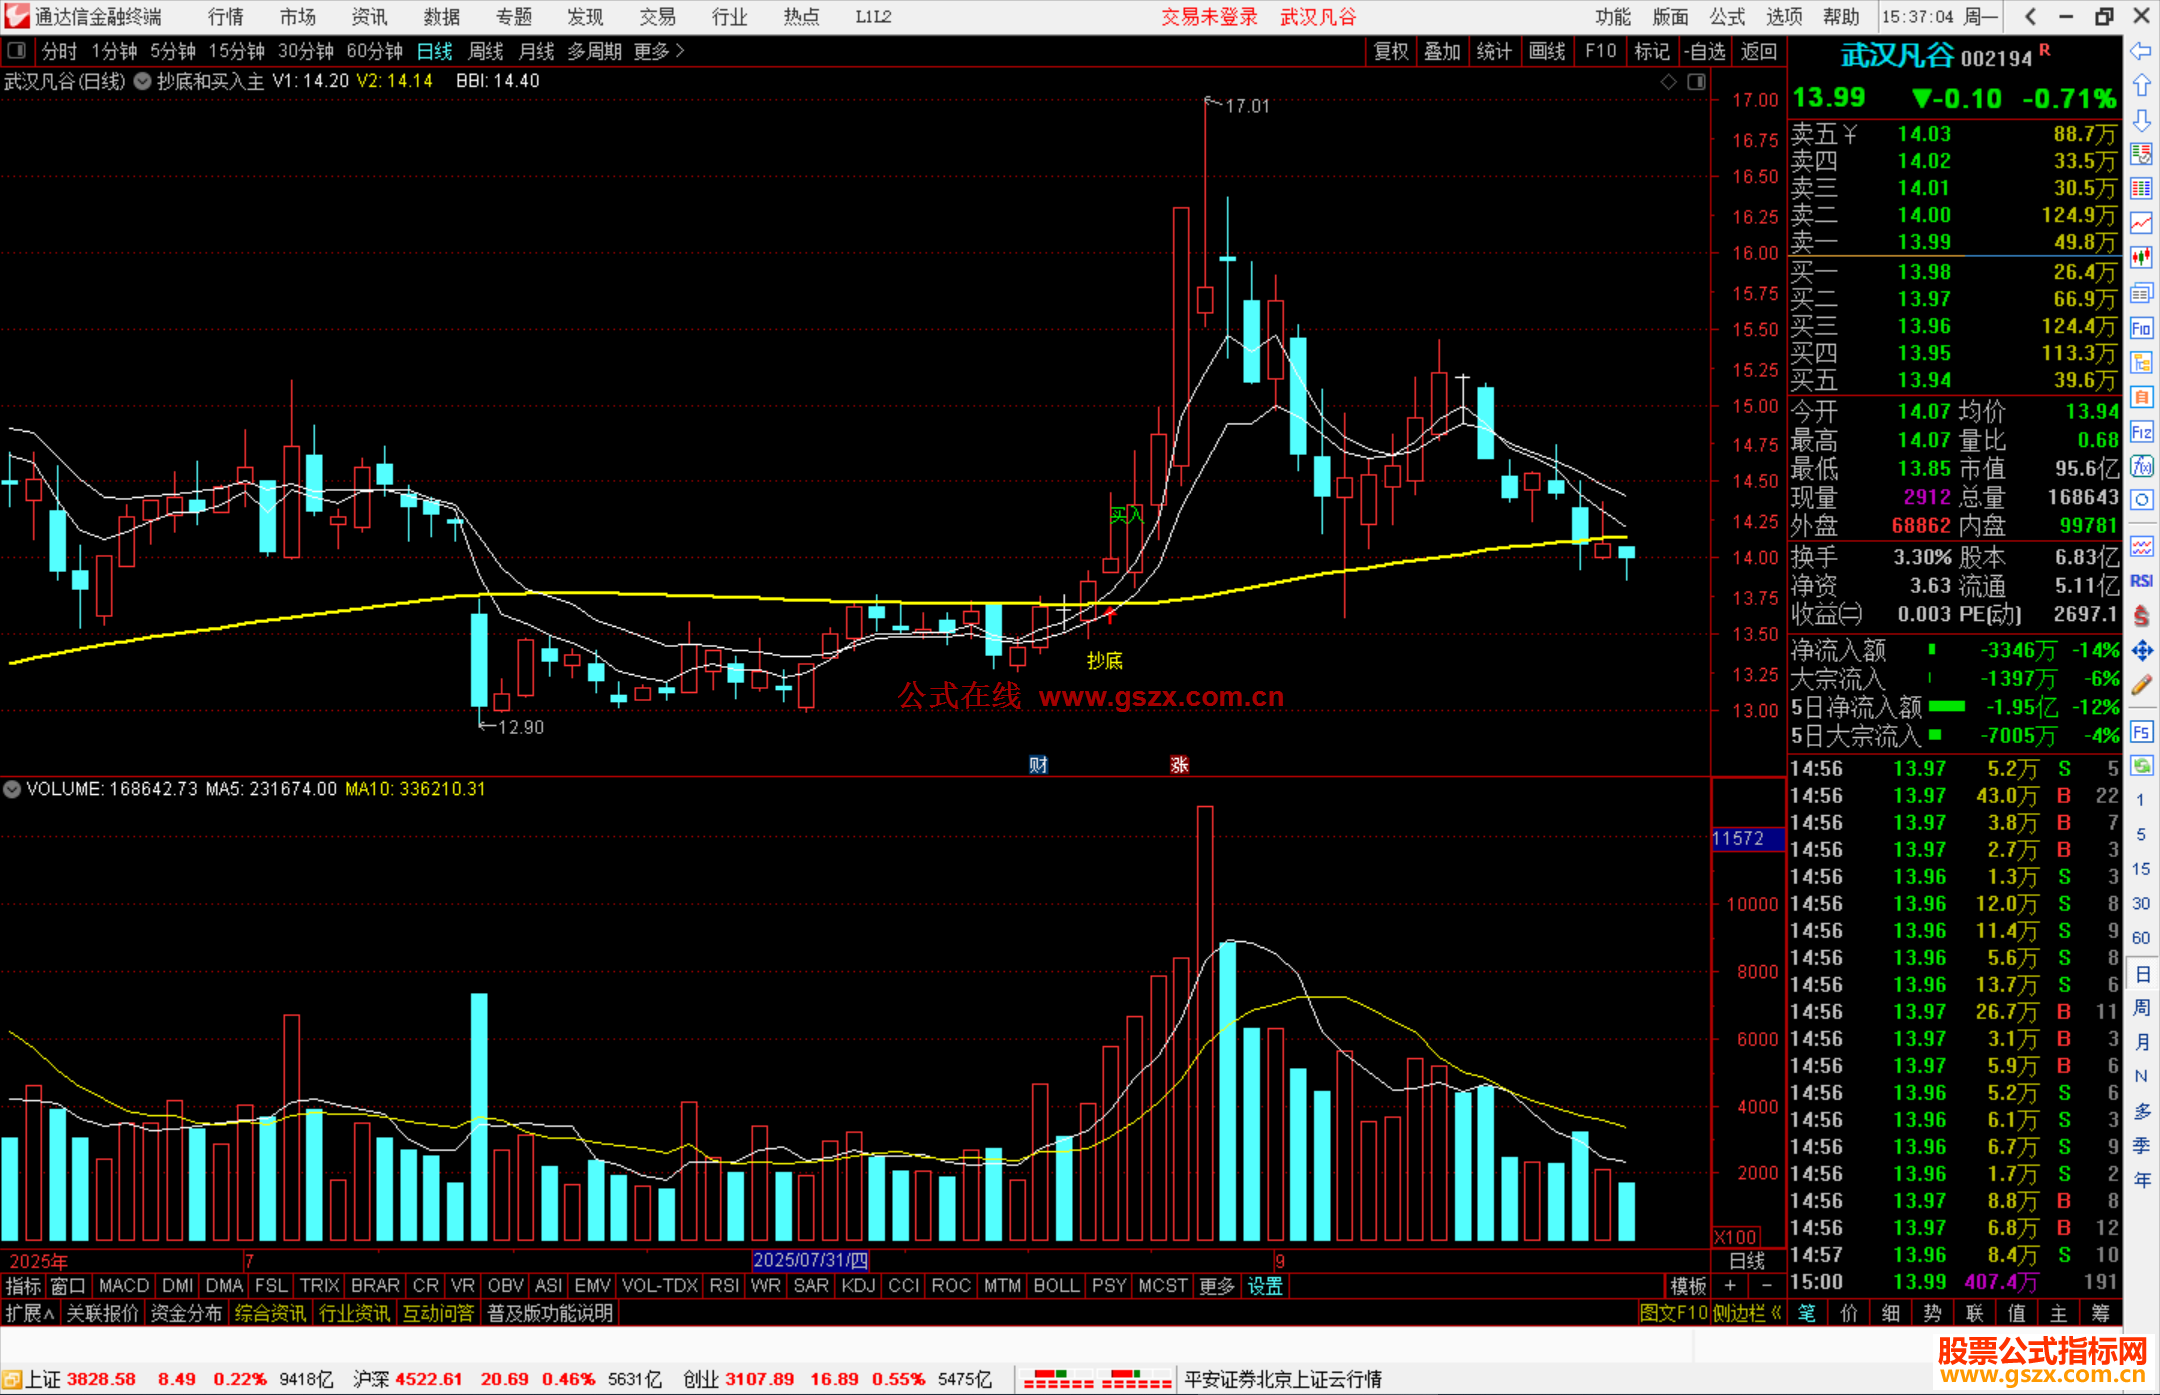
Task: Click the 综合资讯 tab link
Action: click(270, 1313)
